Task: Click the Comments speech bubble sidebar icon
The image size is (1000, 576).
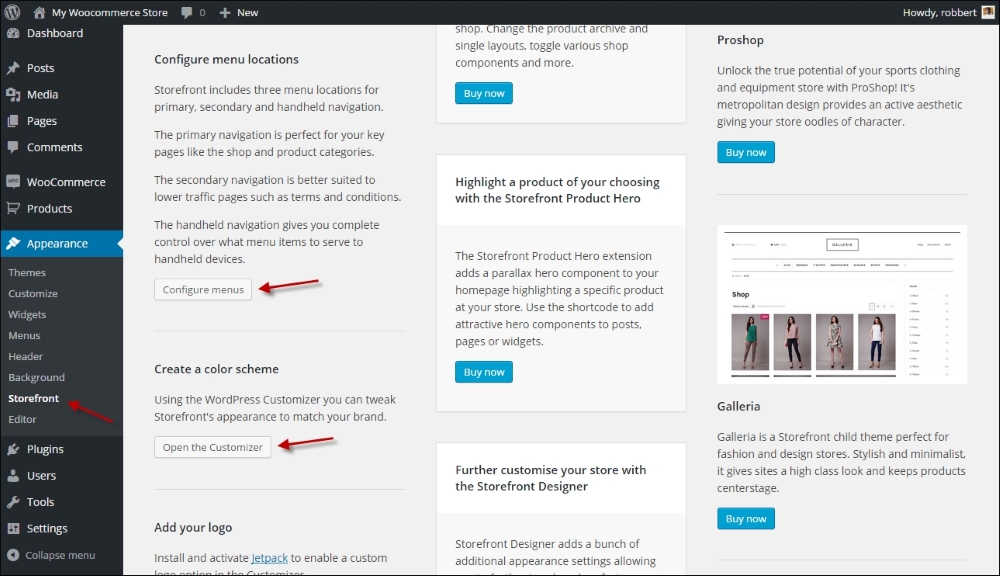Action: [x=13, y=147]
